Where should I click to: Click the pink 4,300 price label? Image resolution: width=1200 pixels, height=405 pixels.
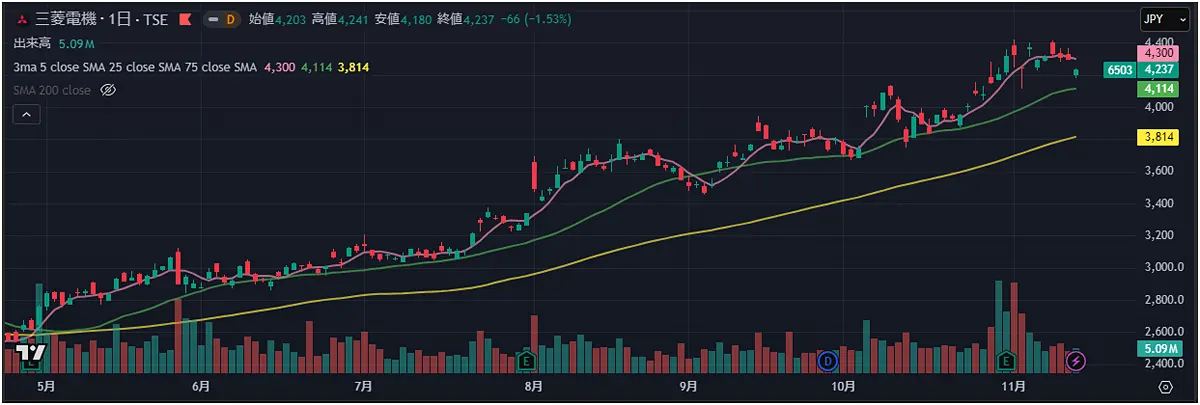1158,52
